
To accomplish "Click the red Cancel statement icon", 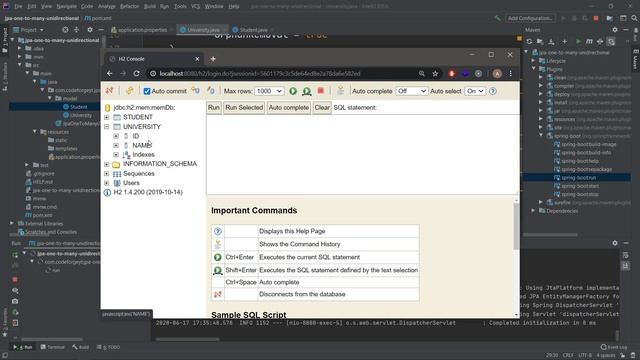I will (x=321, y=91).
